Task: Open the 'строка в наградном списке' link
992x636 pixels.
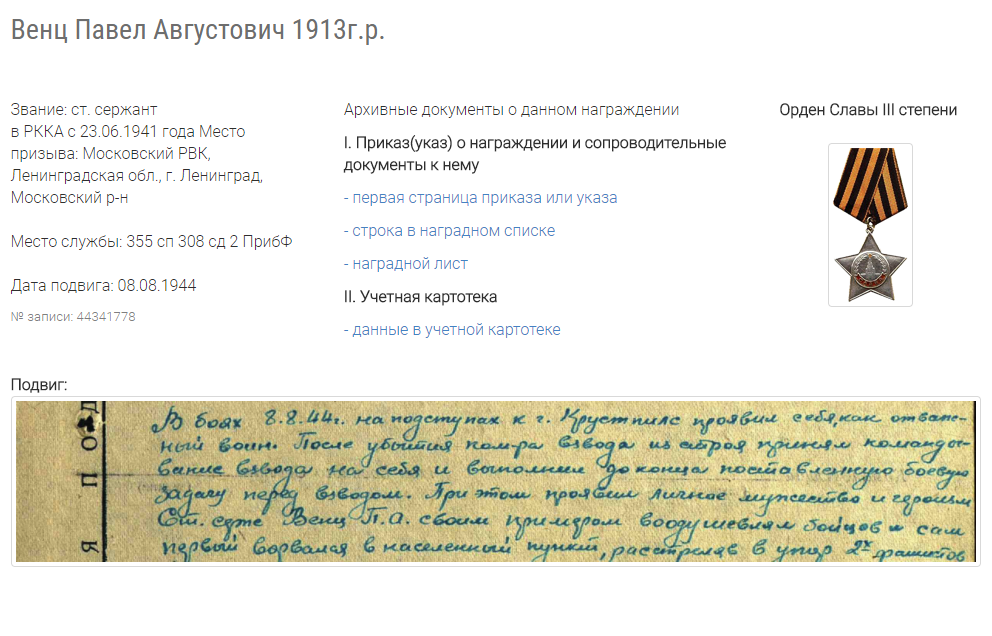Action: coord(449,231)
